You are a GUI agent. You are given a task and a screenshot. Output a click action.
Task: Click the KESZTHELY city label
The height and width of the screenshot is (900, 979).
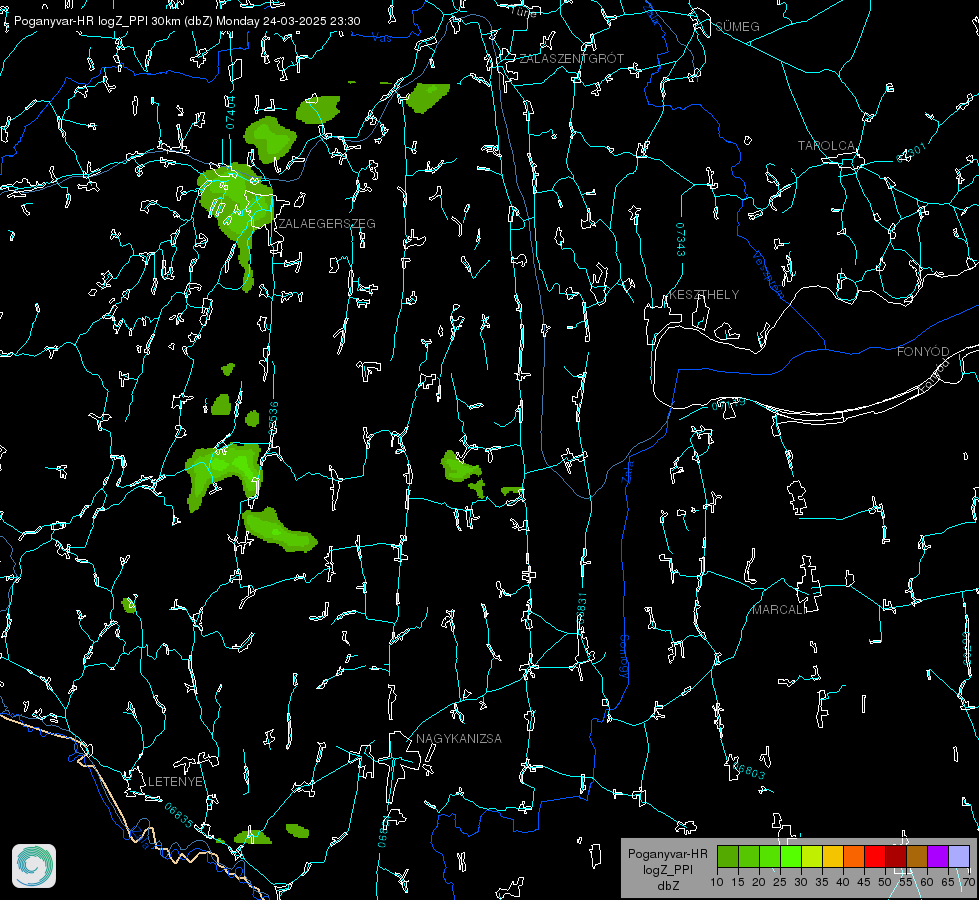pos(704,294)
